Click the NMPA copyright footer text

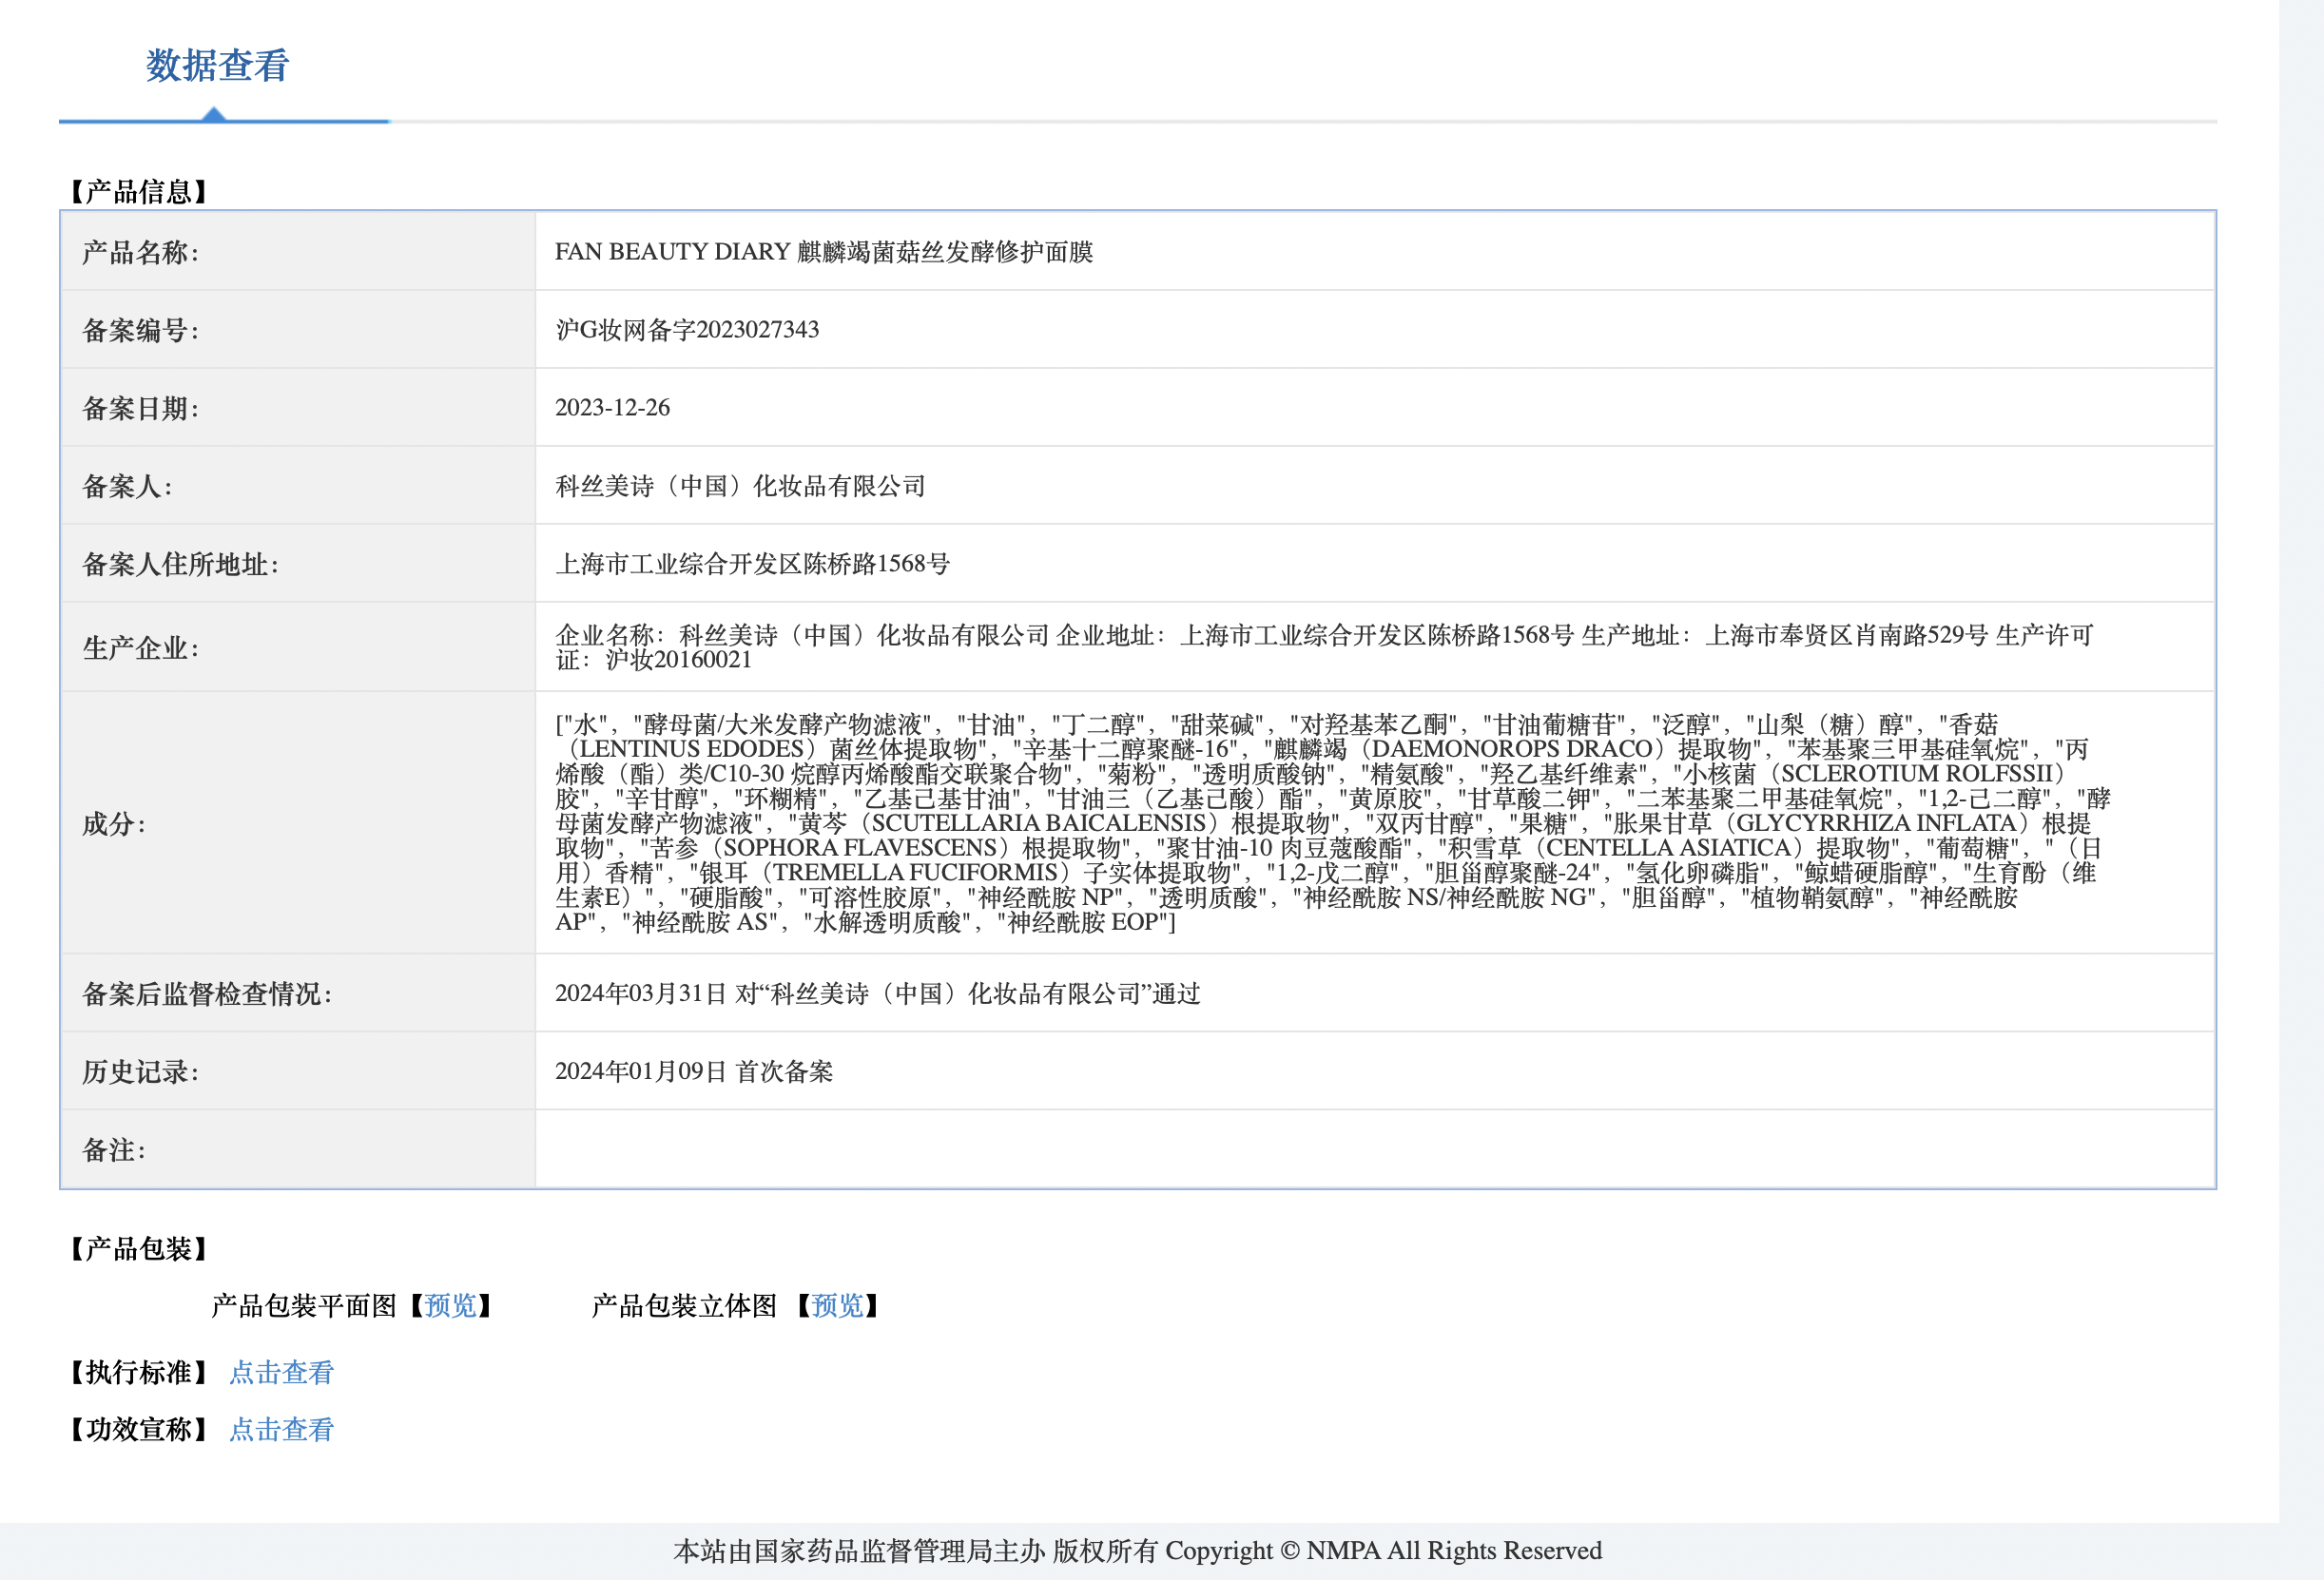(1137, 1550)
